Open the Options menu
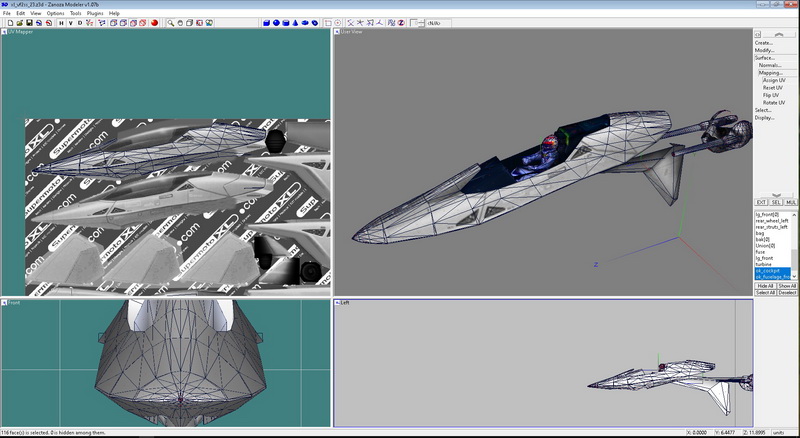 pos(56,13)
